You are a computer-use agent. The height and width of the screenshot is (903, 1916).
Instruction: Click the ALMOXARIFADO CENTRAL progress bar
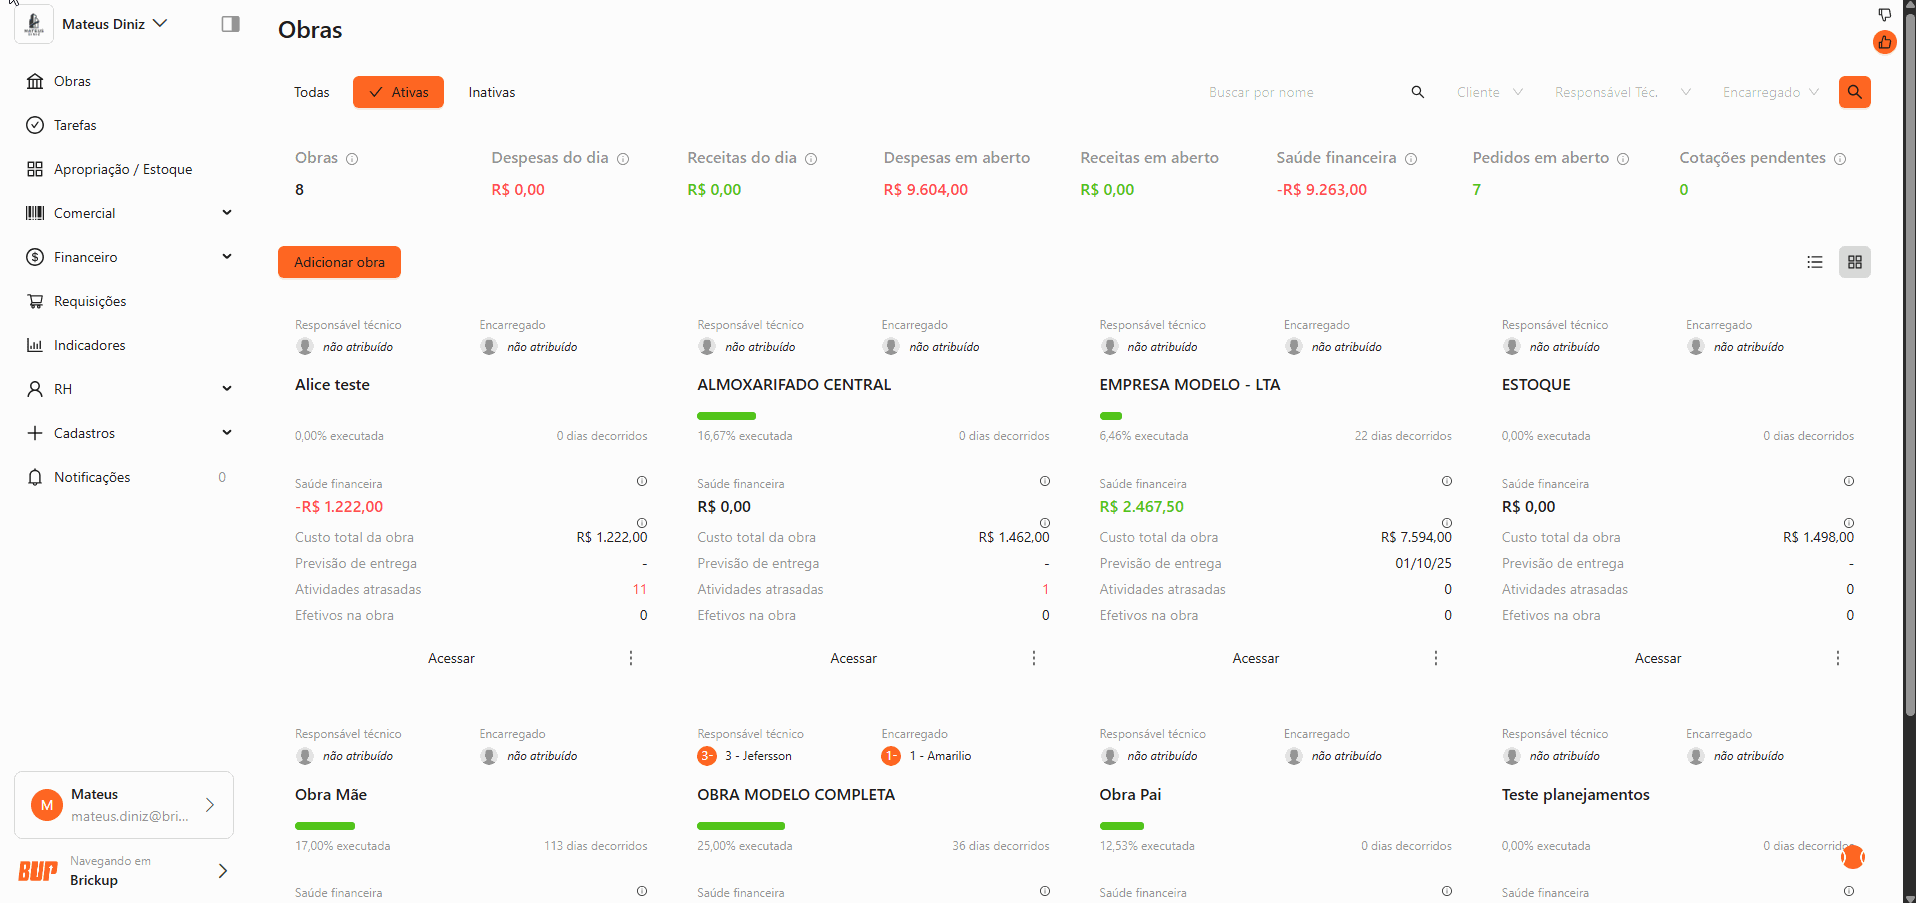click(x=726, y=416)
